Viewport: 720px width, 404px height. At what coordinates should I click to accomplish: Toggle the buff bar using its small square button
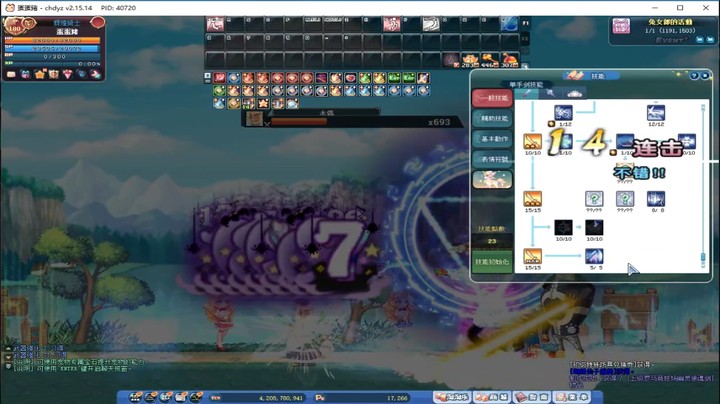coord(207,76)
